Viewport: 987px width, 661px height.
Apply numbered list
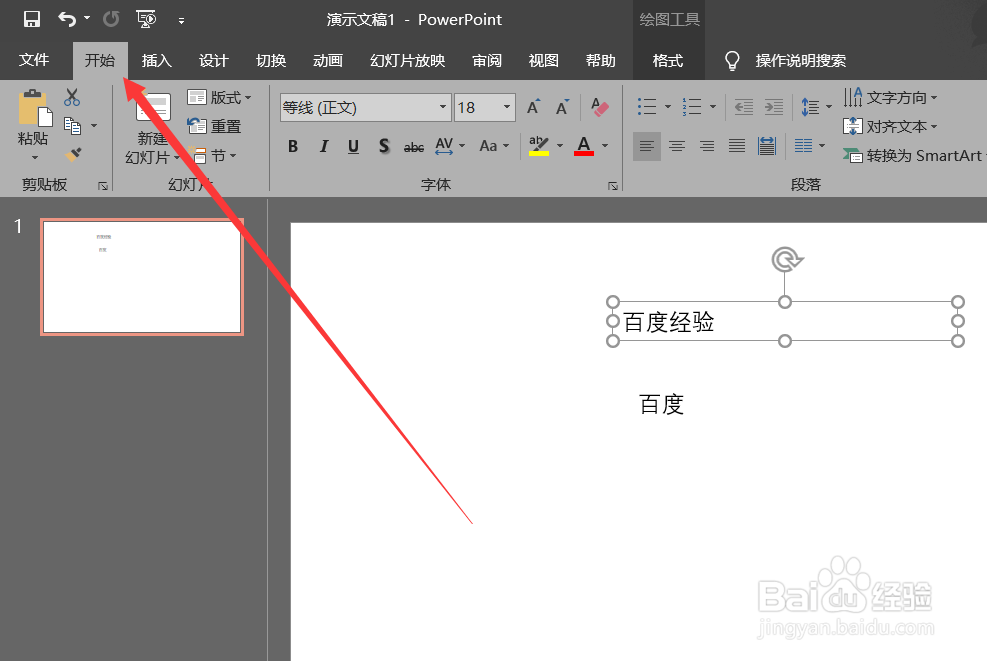[x=692, y=107]
